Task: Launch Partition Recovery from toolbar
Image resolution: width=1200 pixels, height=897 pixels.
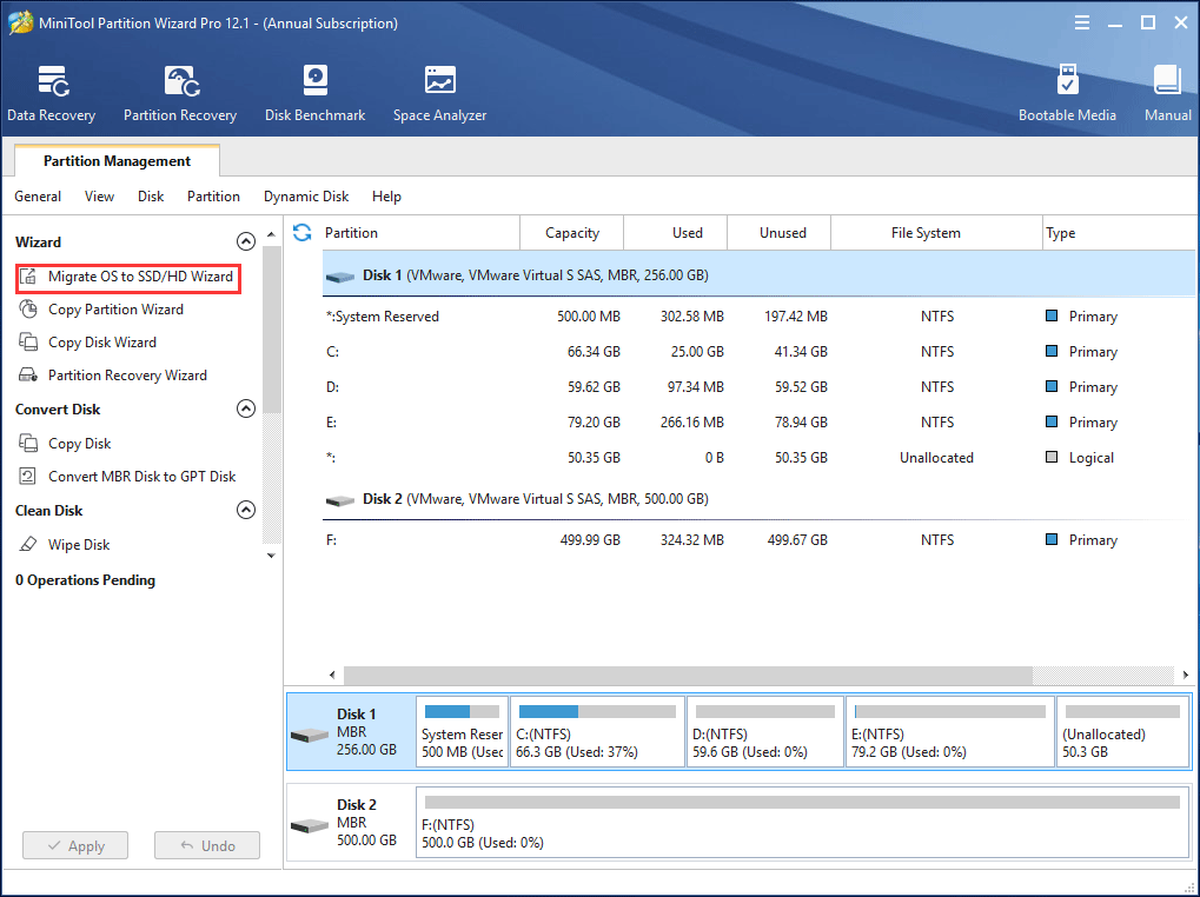Action: pos(180,94)
